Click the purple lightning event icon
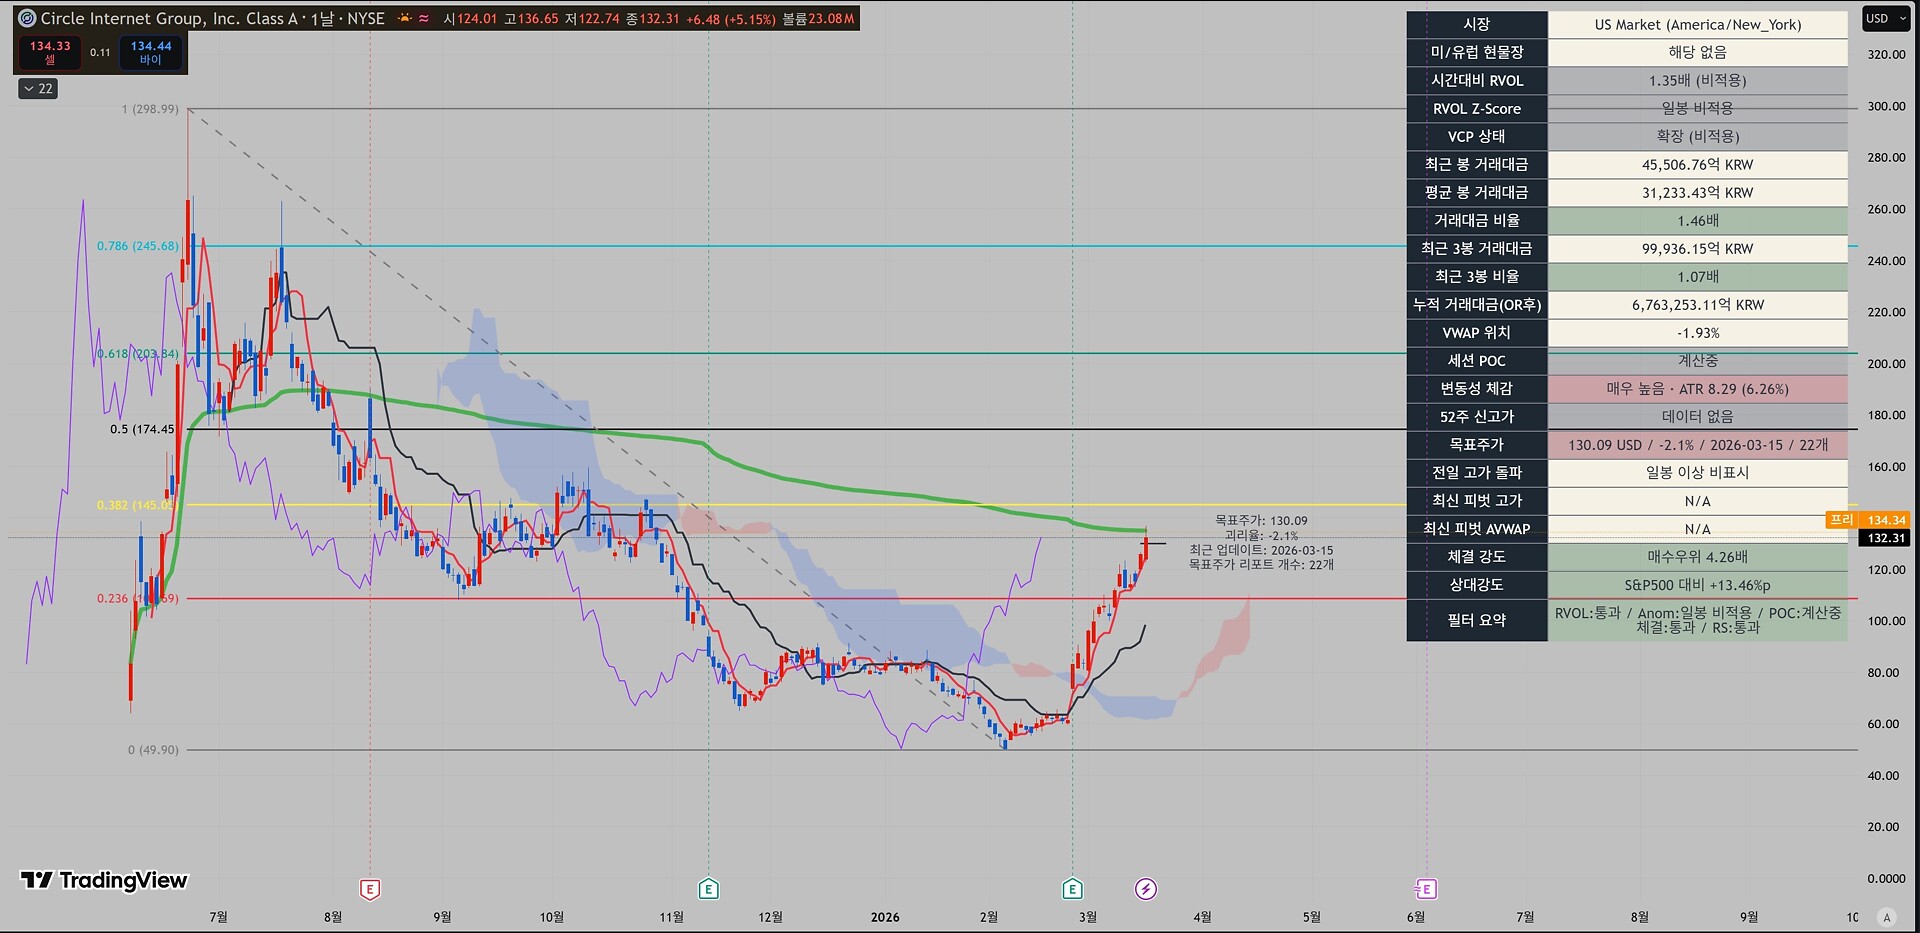 (1146, 889)
